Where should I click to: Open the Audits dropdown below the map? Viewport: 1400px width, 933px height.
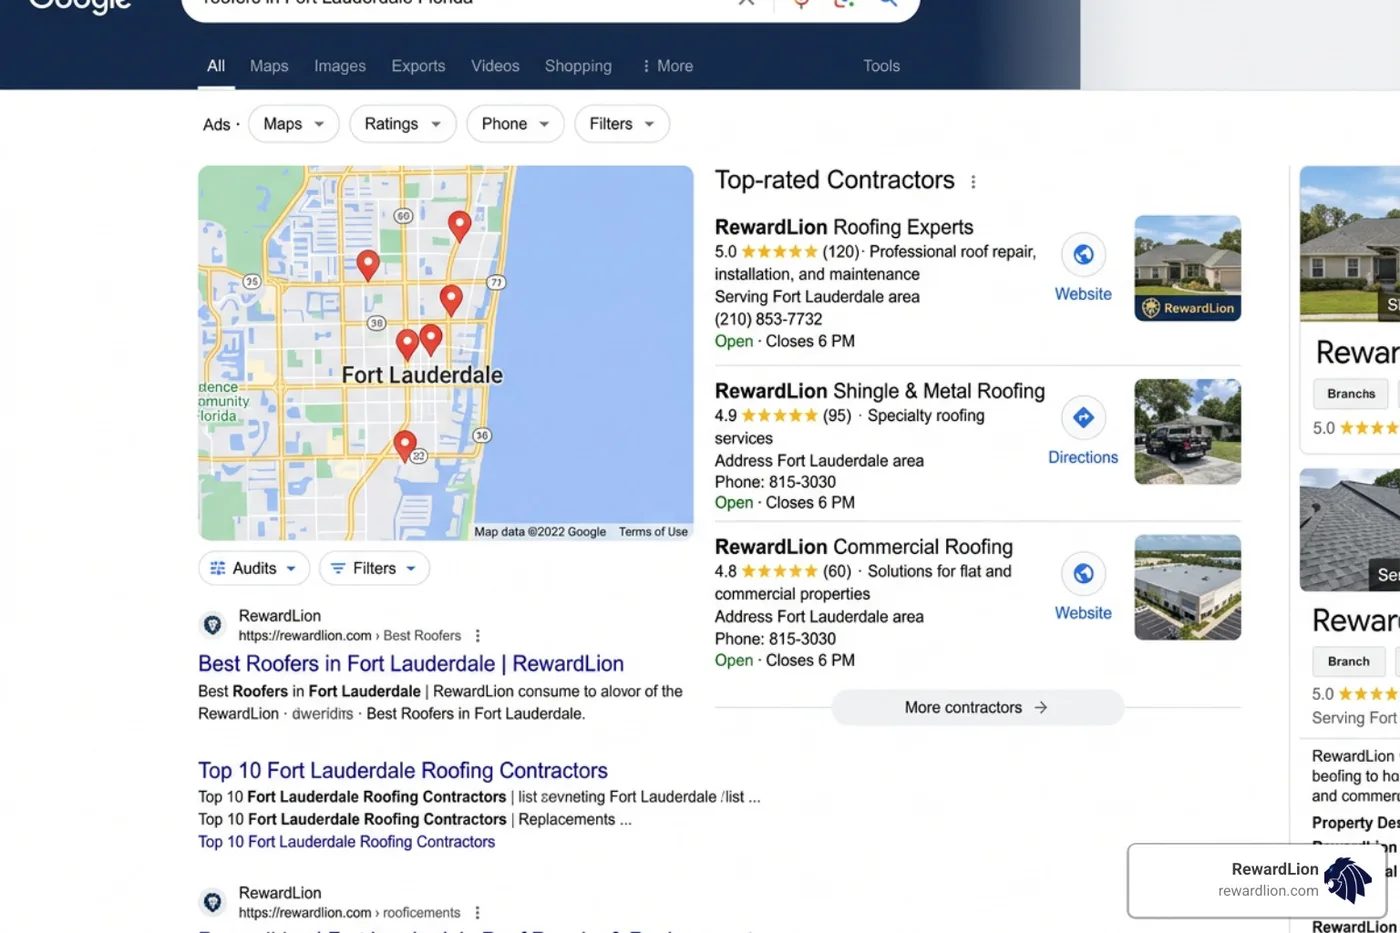click(254, 568)
